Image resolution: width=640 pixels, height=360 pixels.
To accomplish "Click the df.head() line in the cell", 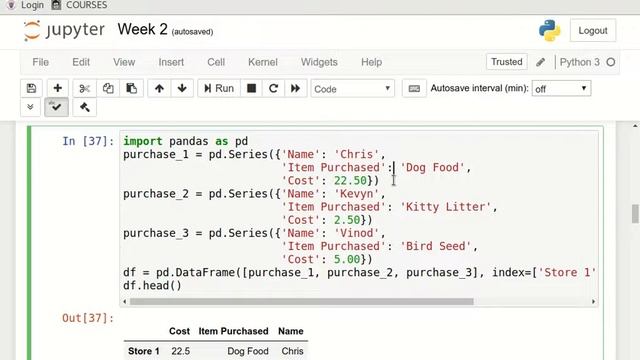I will [x=152, y=286].
